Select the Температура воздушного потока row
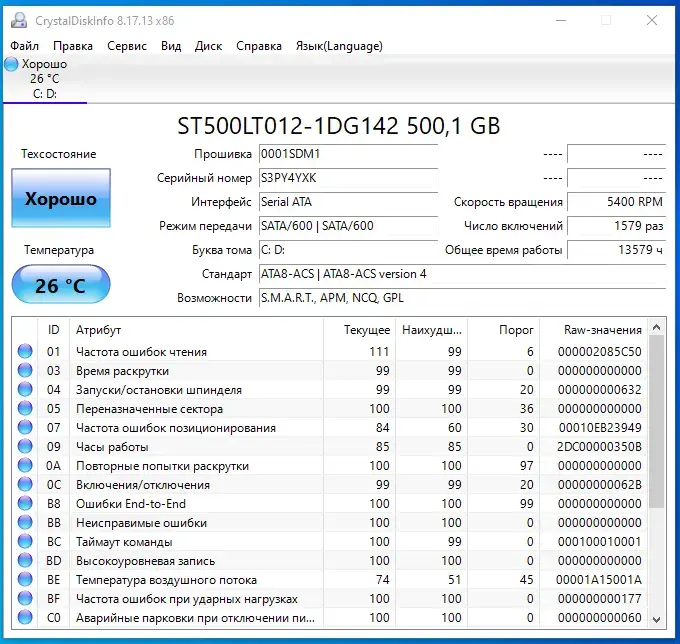The width and height of the screenshot is (680, 644). pos(330,579)
